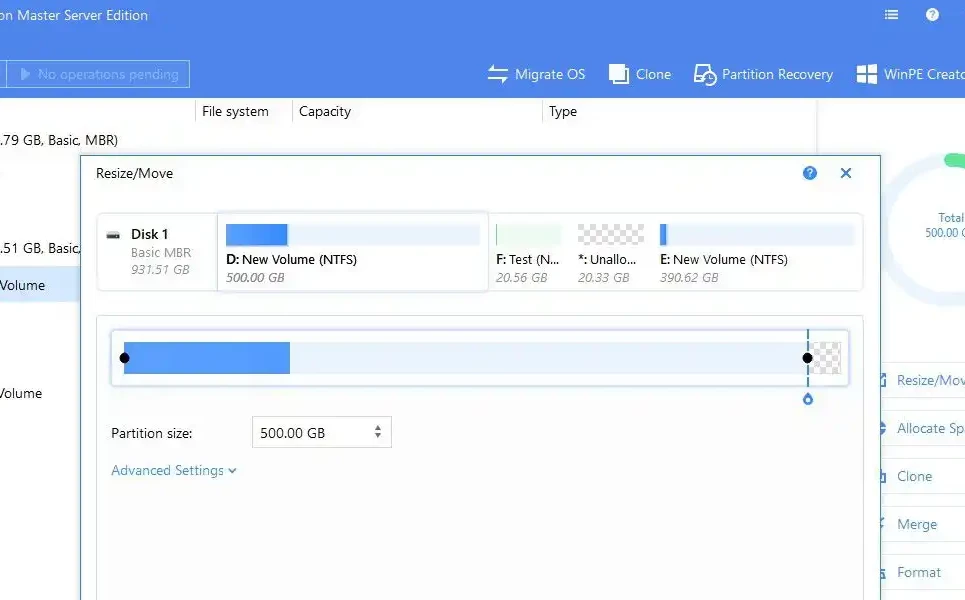The width and height of the screenshot is (965, 600).
Task: Select Allocate Space in right sidebar
Action: tap(929, 428)
